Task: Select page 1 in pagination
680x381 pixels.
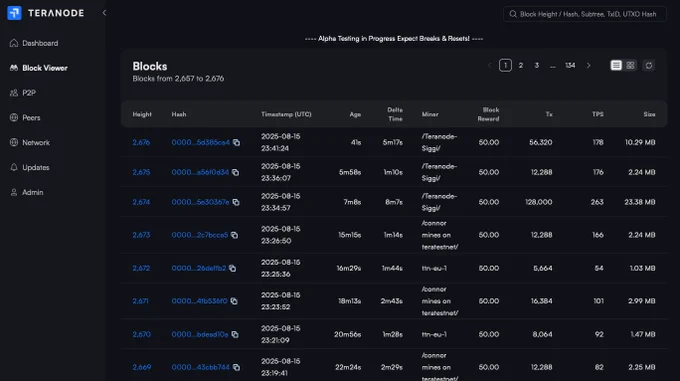Action: (505, 65)
